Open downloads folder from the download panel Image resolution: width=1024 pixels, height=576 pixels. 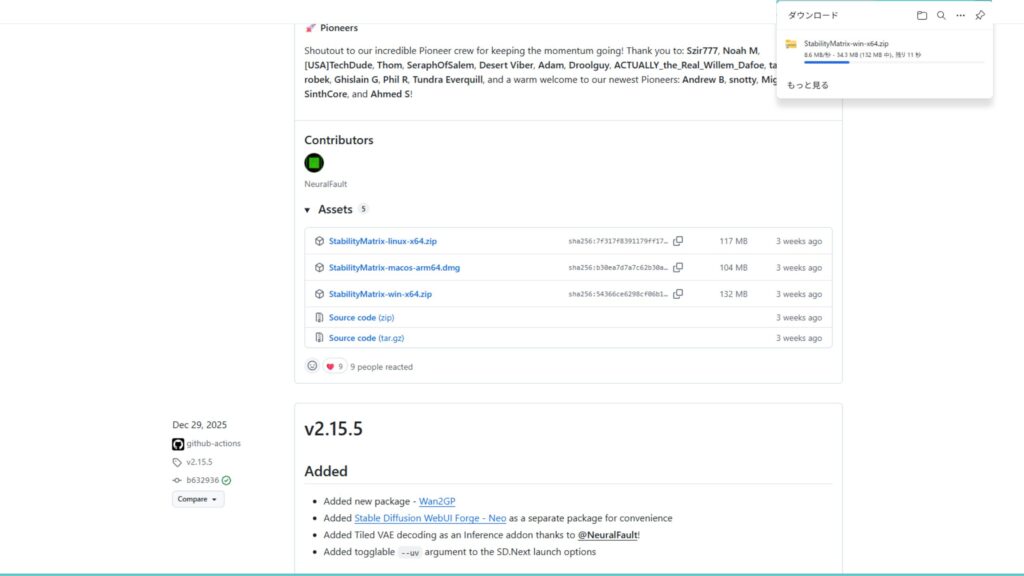pyautogui.click(x=921, y=15)
